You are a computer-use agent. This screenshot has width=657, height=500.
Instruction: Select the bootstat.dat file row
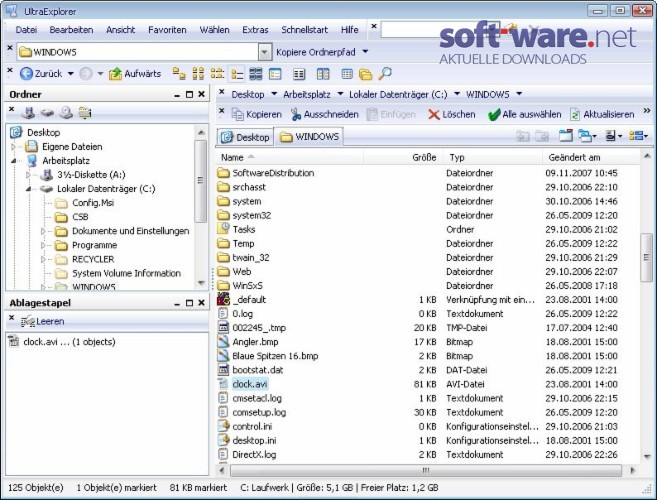point(427,370)
